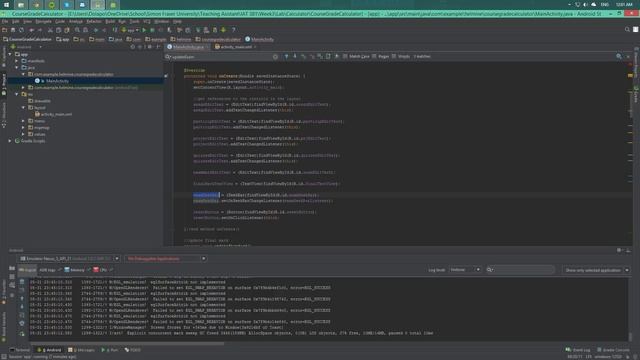
Task: Open the Android project view dropdown
Action: point(26,47)
